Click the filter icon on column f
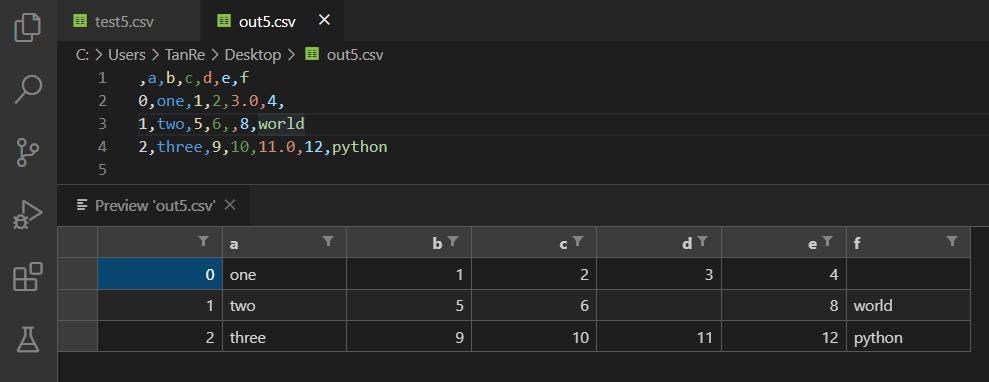Image resolution: width=989 pixels, height=382 pixels. click(952, 241)
